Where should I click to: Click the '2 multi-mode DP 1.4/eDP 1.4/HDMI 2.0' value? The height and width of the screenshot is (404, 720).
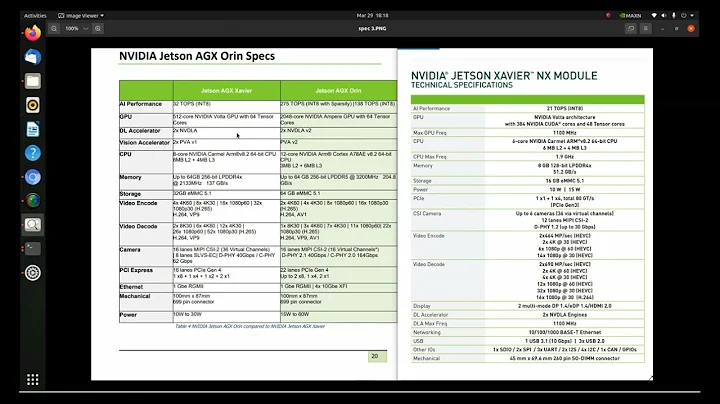pyautogui.click(x=565, y=306)
